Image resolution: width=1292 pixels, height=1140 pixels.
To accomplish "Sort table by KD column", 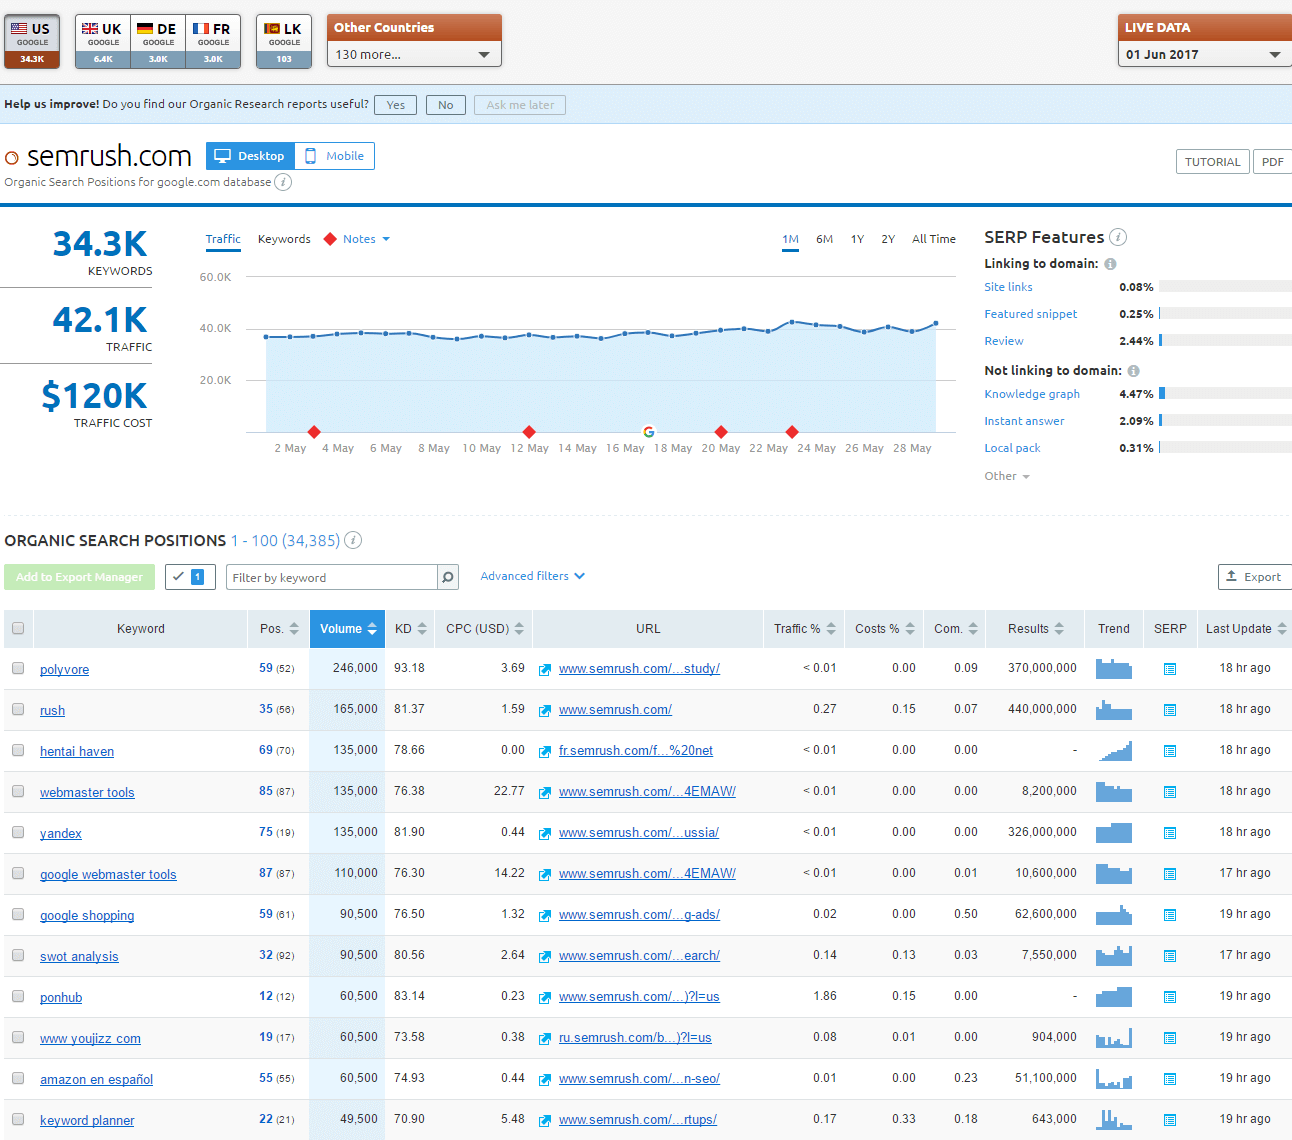I will click(x=410, y=629).
